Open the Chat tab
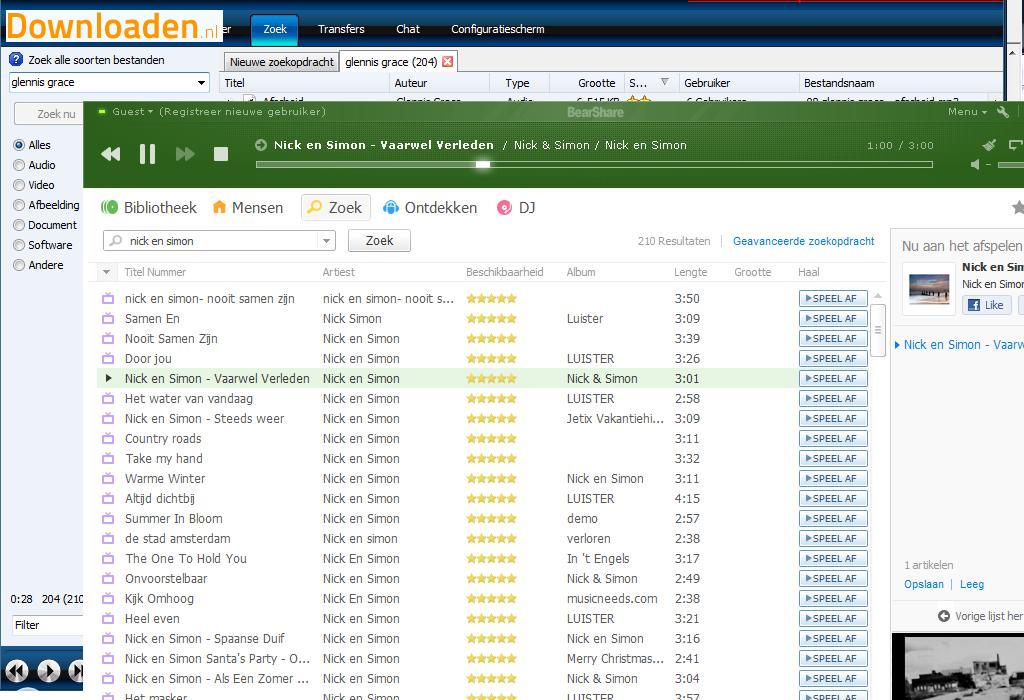The height and width of the screenshot is (700, 1024). point(408,29)
